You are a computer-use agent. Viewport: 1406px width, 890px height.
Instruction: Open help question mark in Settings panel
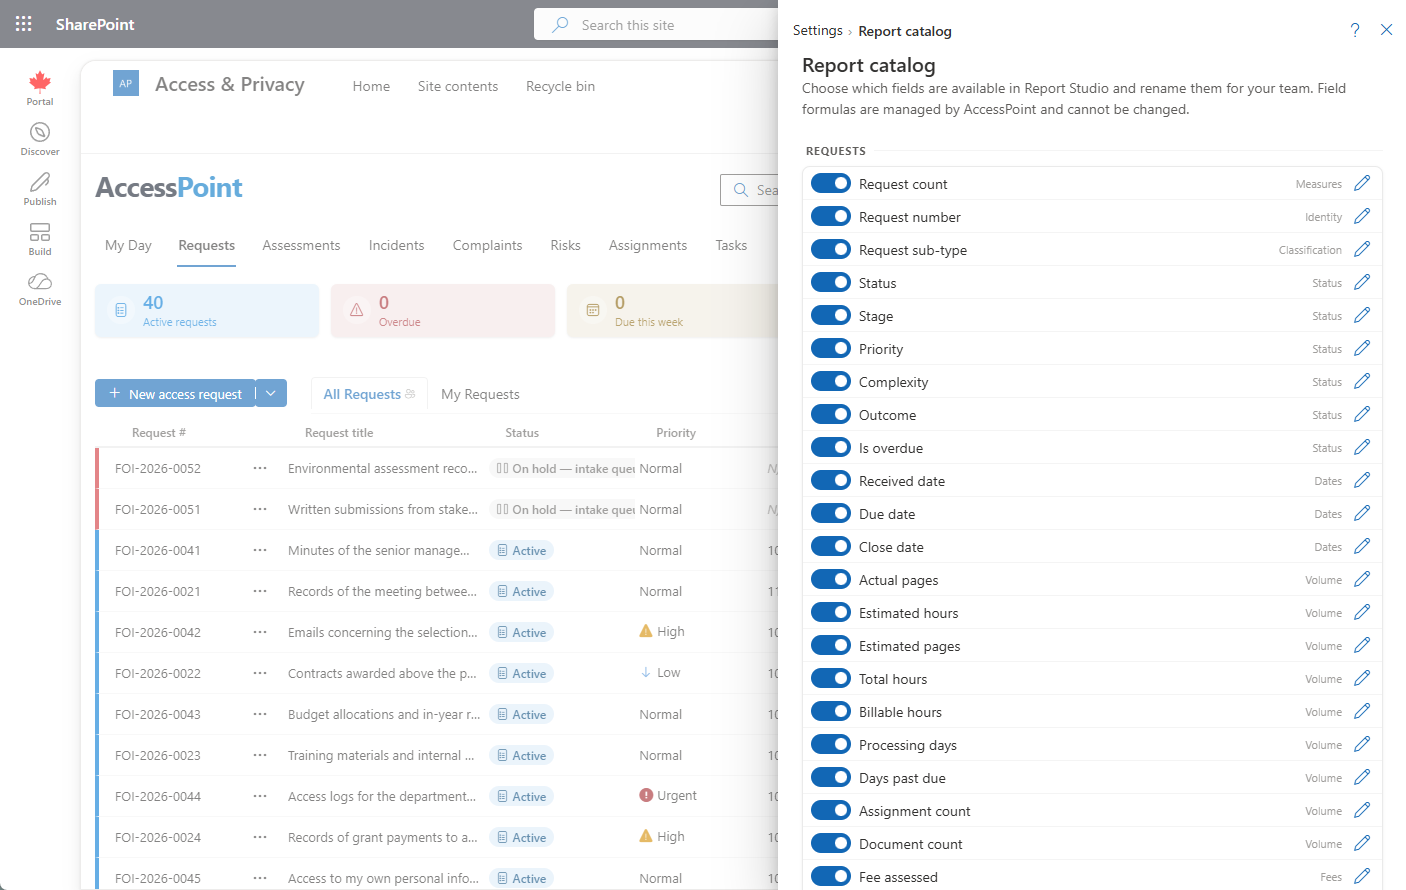[1355, 30]
